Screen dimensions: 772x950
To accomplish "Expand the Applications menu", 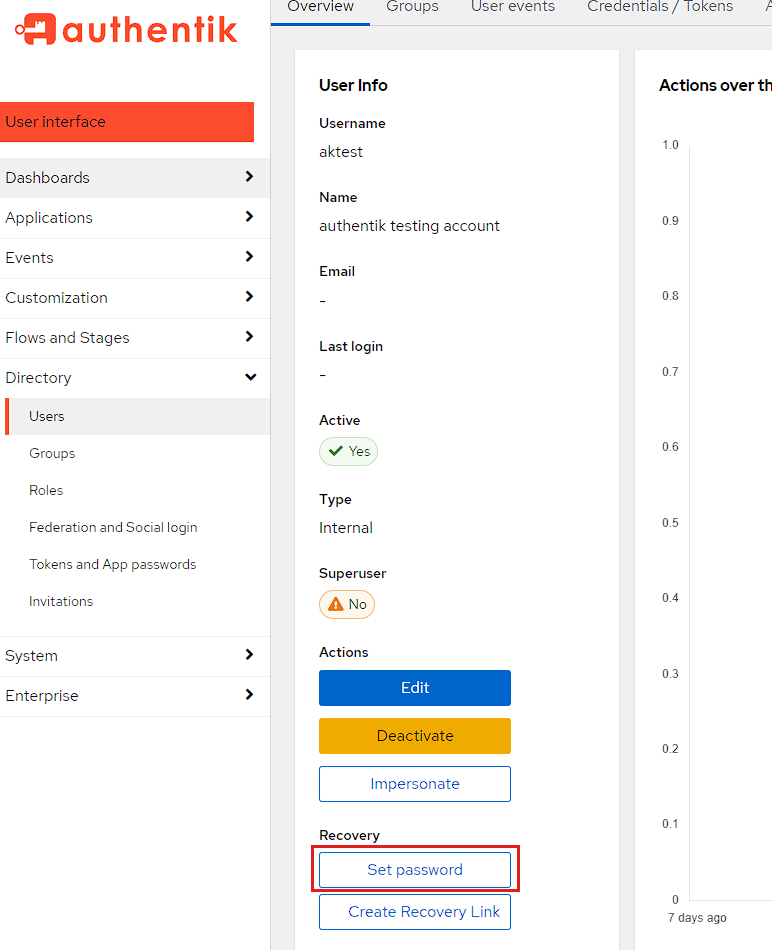I will pyautogui.click(x=134, y=218).
